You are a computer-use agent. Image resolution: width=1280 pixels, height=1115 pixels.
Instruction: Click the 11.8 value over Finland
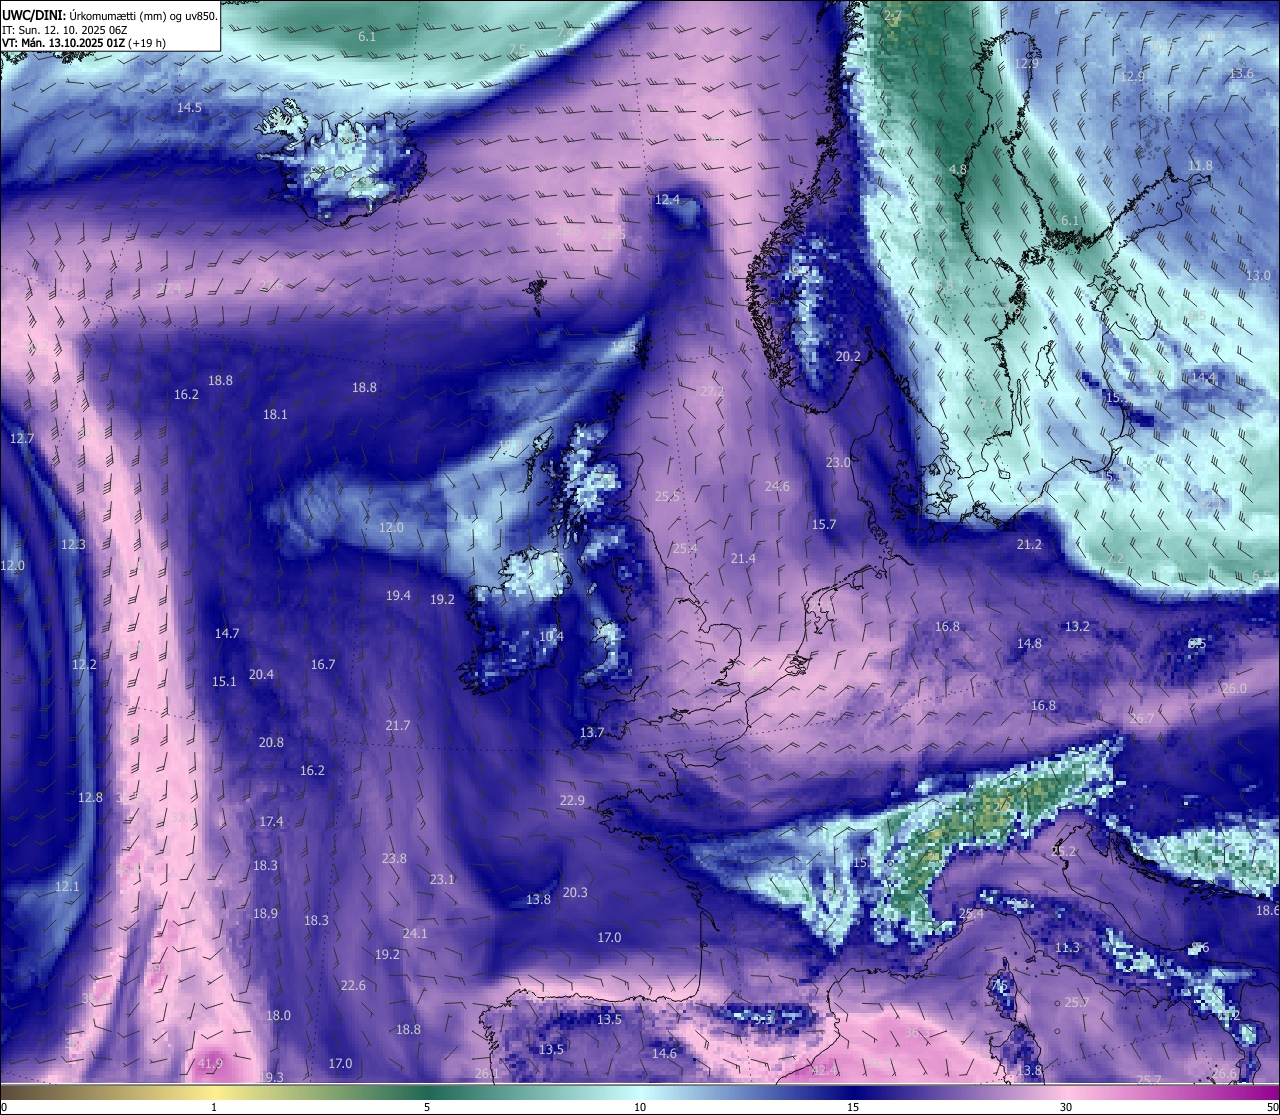click(1200, 165)
